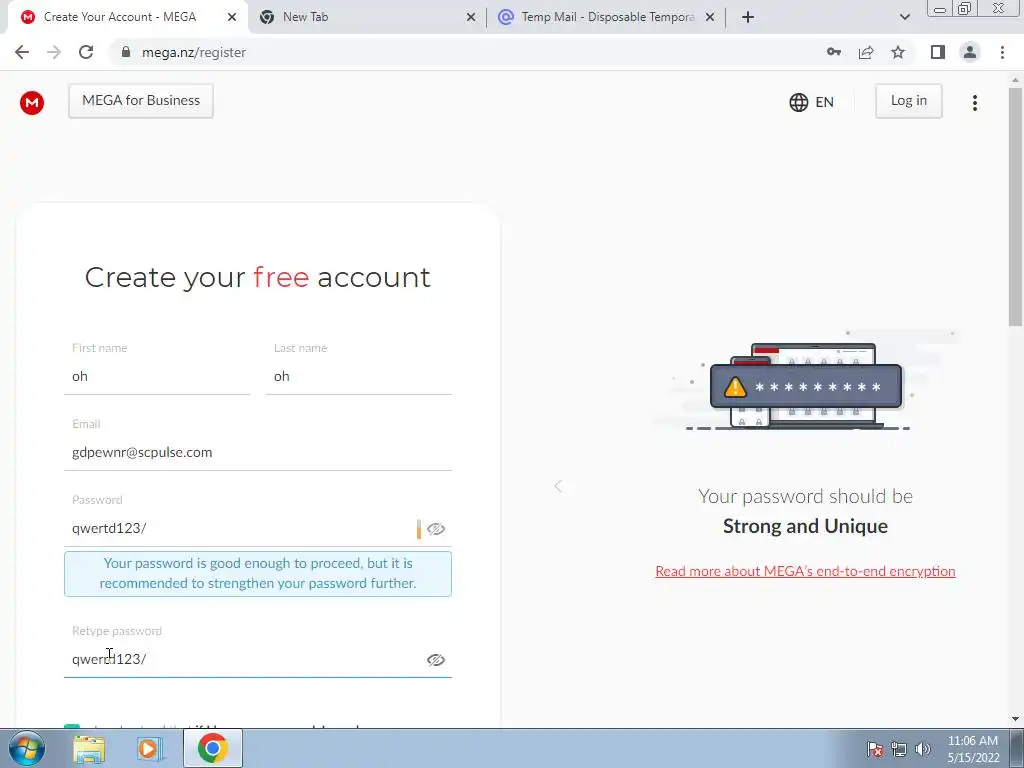The image size is (1024, 768).
Task: Close the New Tab tab
Action: pyautogui.click(x=471, y=18)
